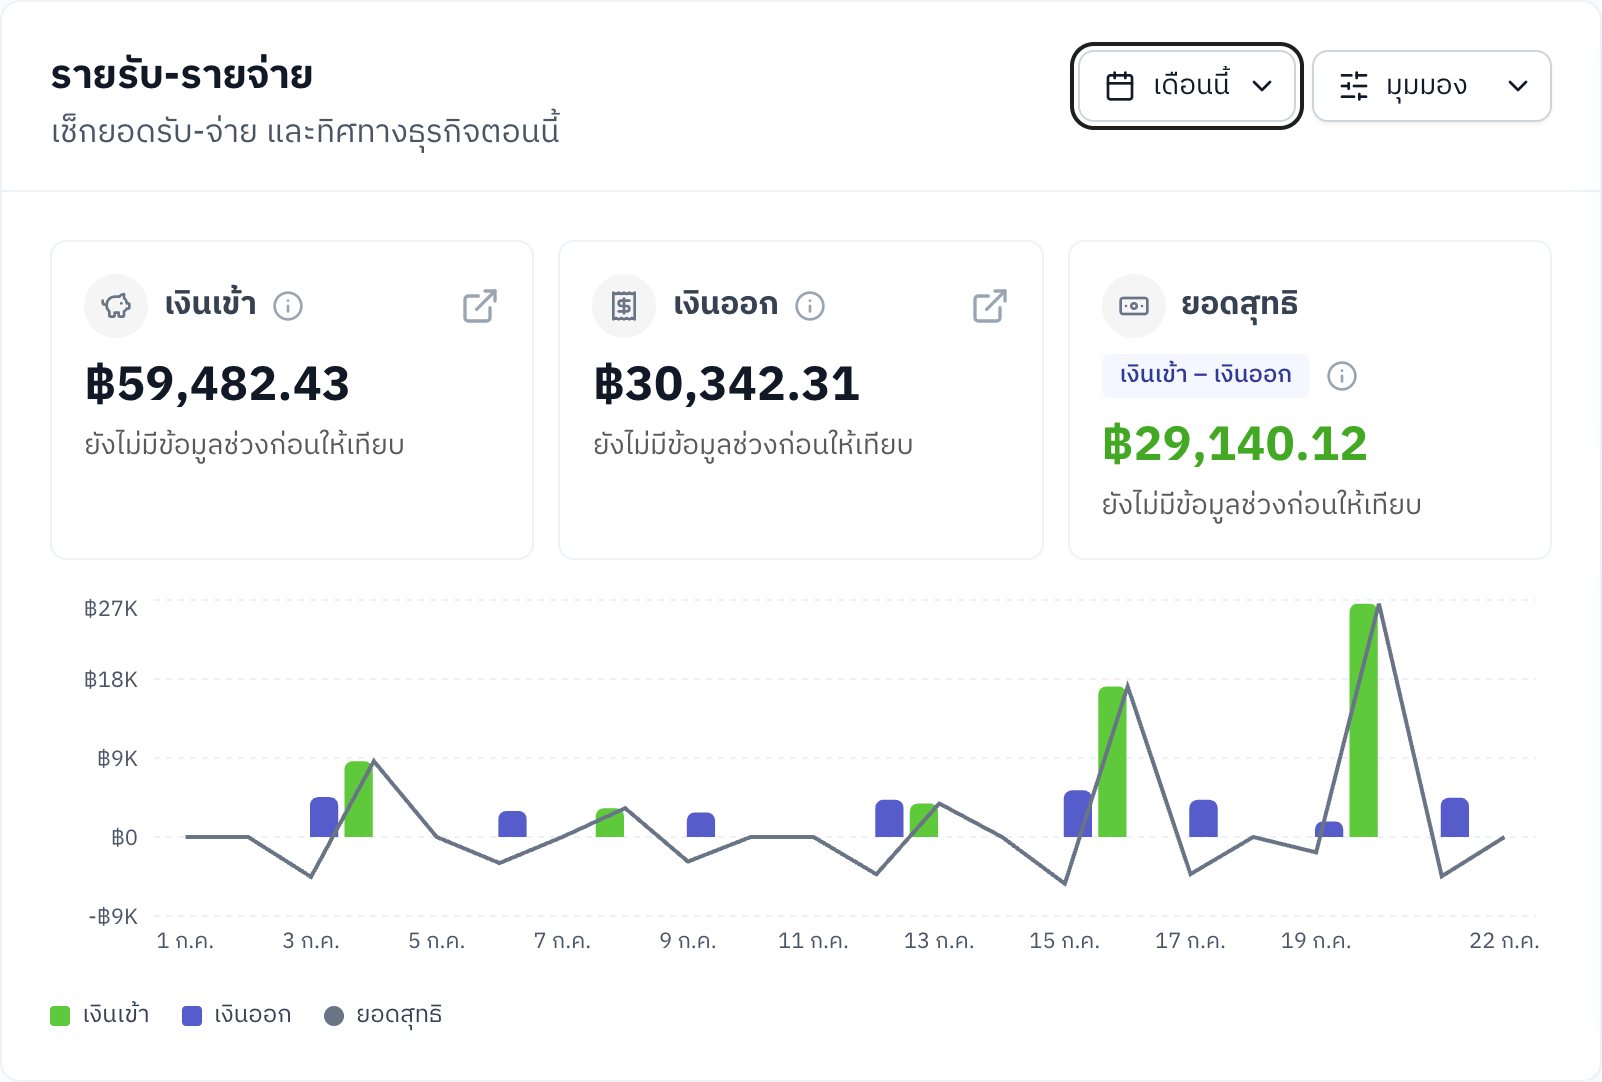Click the green income bar near 3 ก.ค.
This screenshot has height=1082, width=1602.
359,799
